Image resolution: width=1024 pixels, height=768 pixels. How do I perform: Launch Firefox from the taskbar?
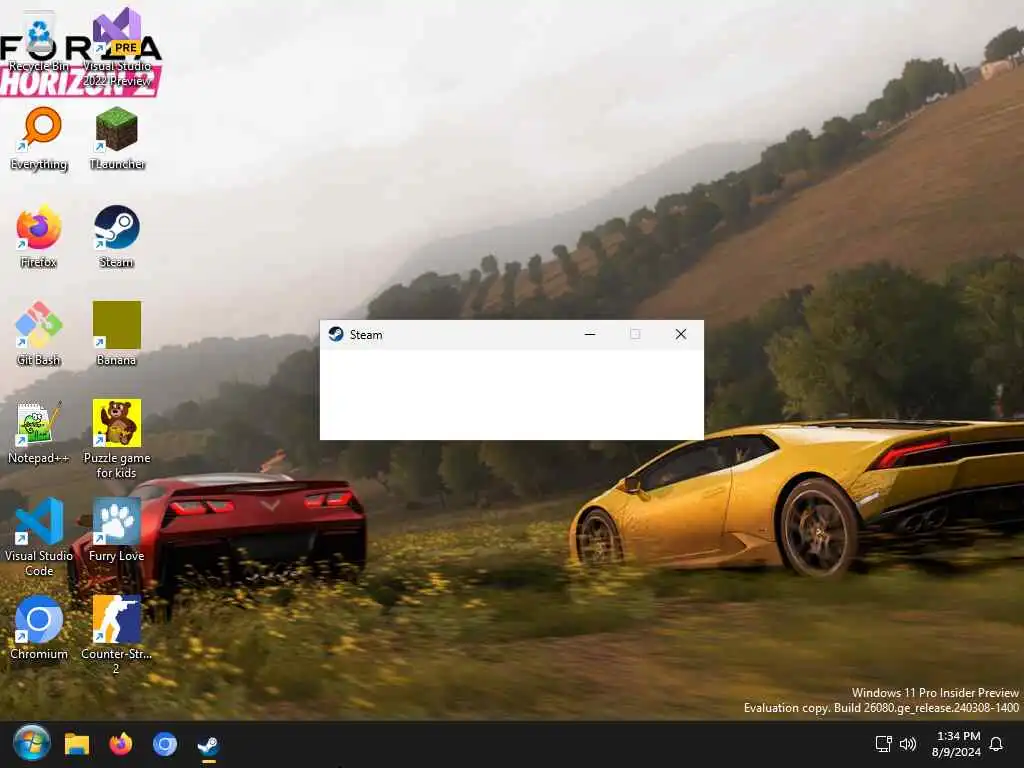click(121, 744)
